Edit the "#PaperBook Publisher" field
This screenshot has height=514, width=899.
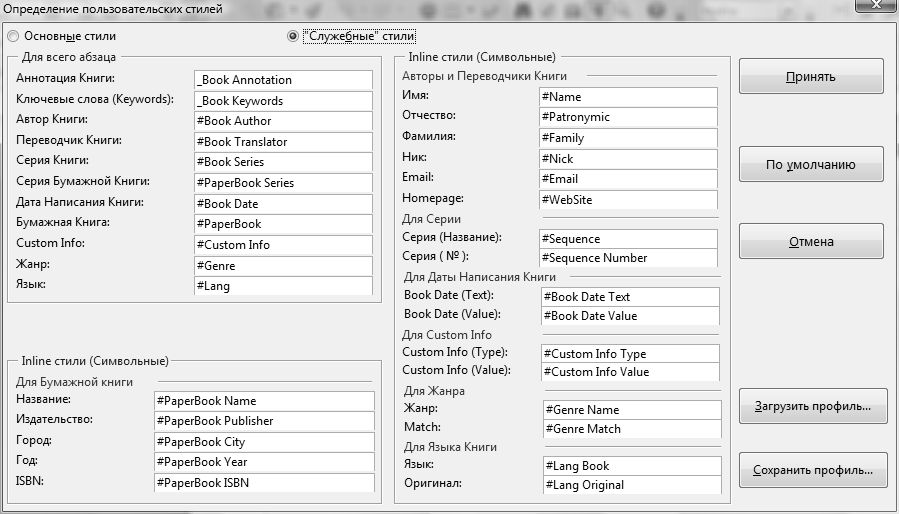pyautogui.click(x=264, y=421)
